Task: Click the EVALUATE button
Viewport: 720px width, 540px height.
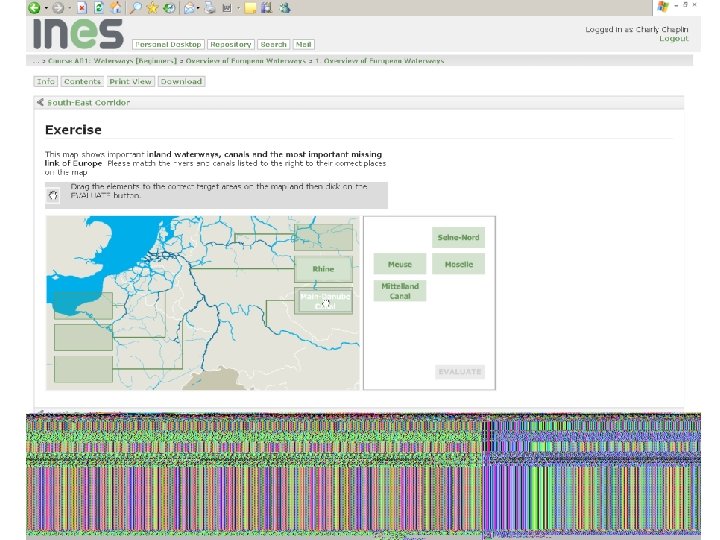Action: [460, 371]
